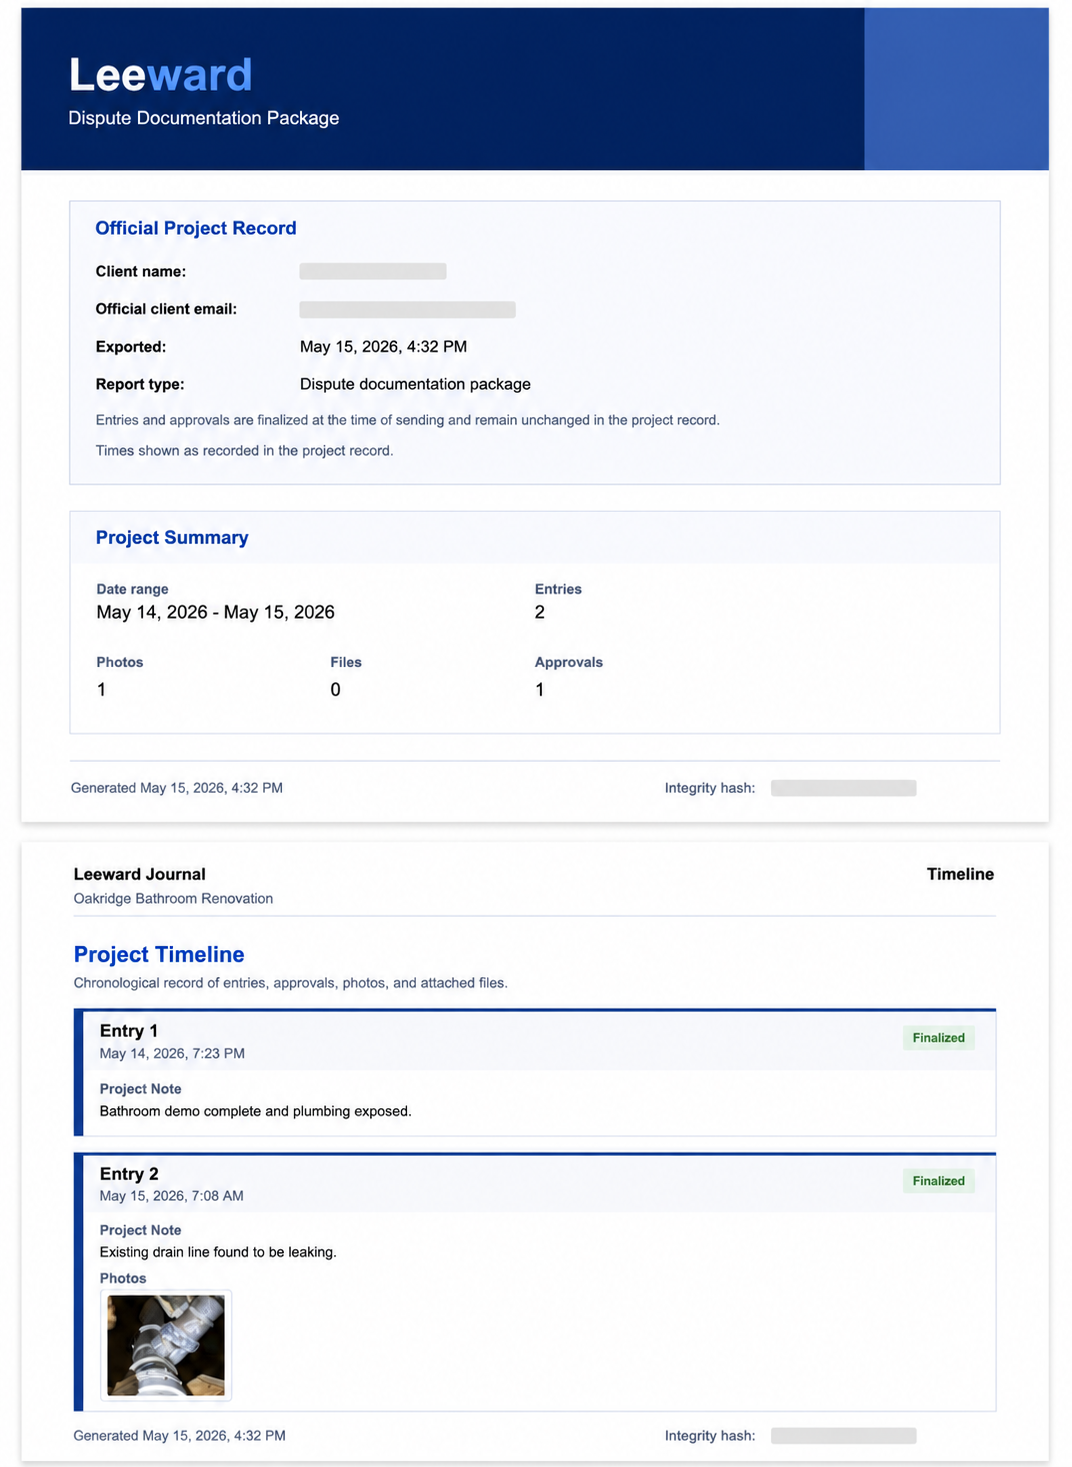Select the Official Project Record heading

[x=196, y=228]
